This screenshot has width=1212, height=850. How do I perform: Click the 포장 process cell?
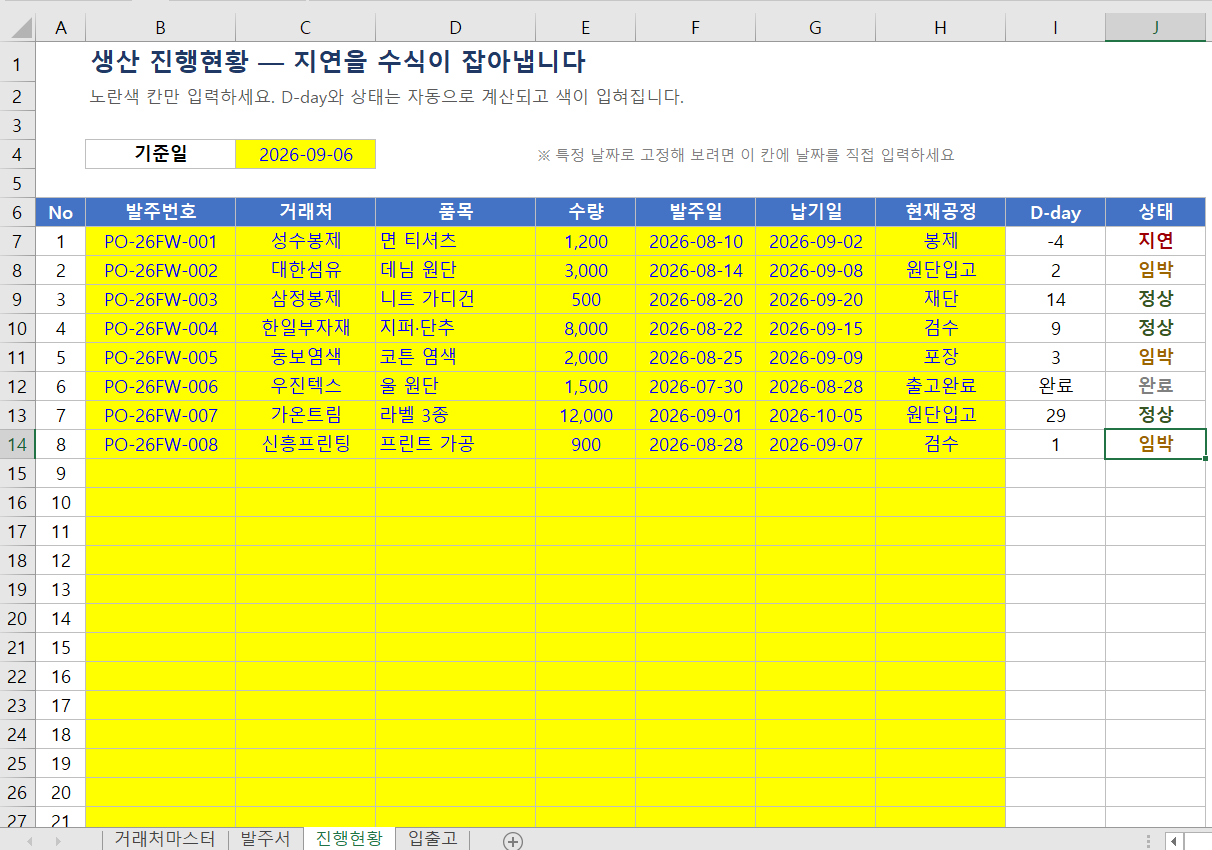(941, 357)
